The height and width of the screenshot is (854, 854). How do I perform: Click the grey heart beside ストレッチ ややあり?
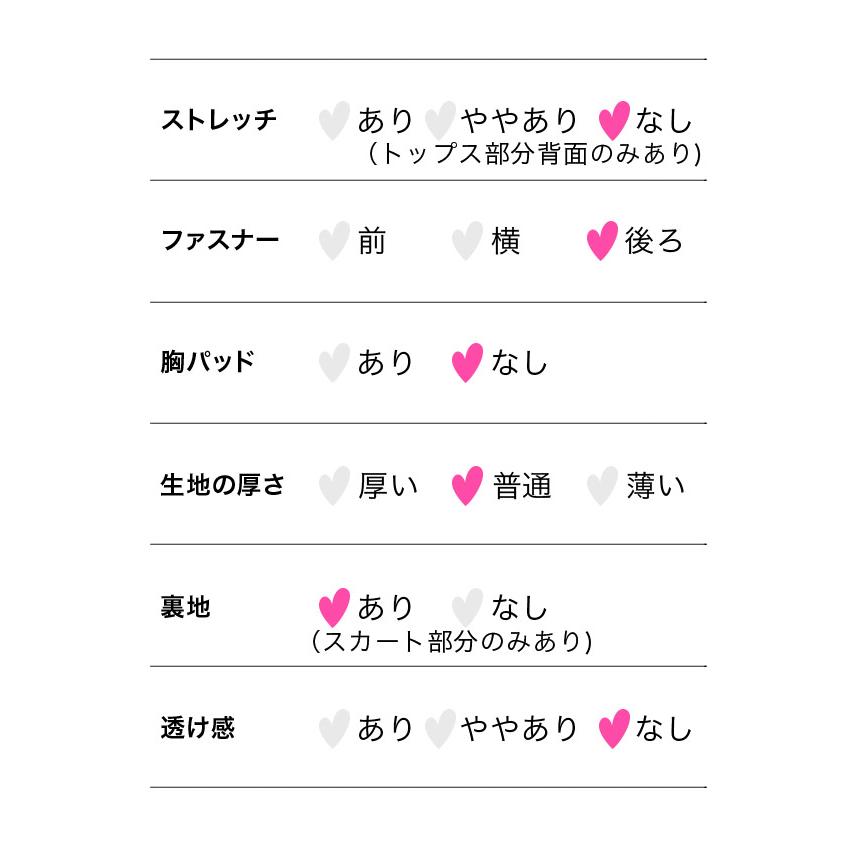coord(439,121)
